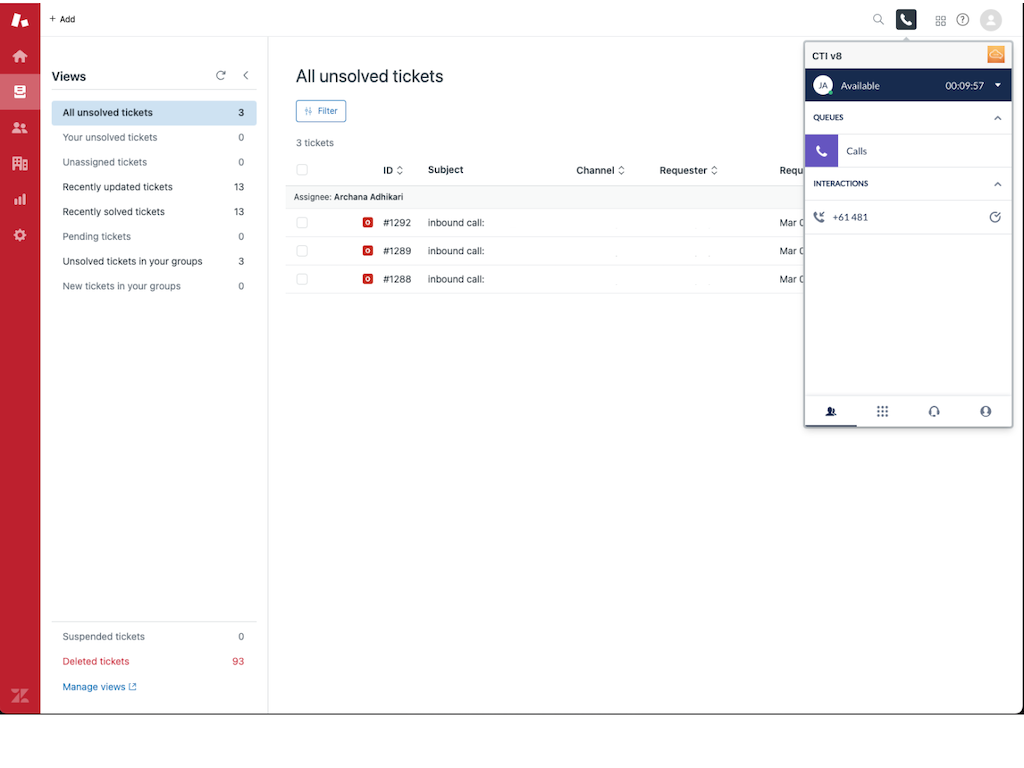The height and width of the screenshot is (768, 1024).
Task: Open the Organizations icon in the sidebar
Action: click(19, 163)
